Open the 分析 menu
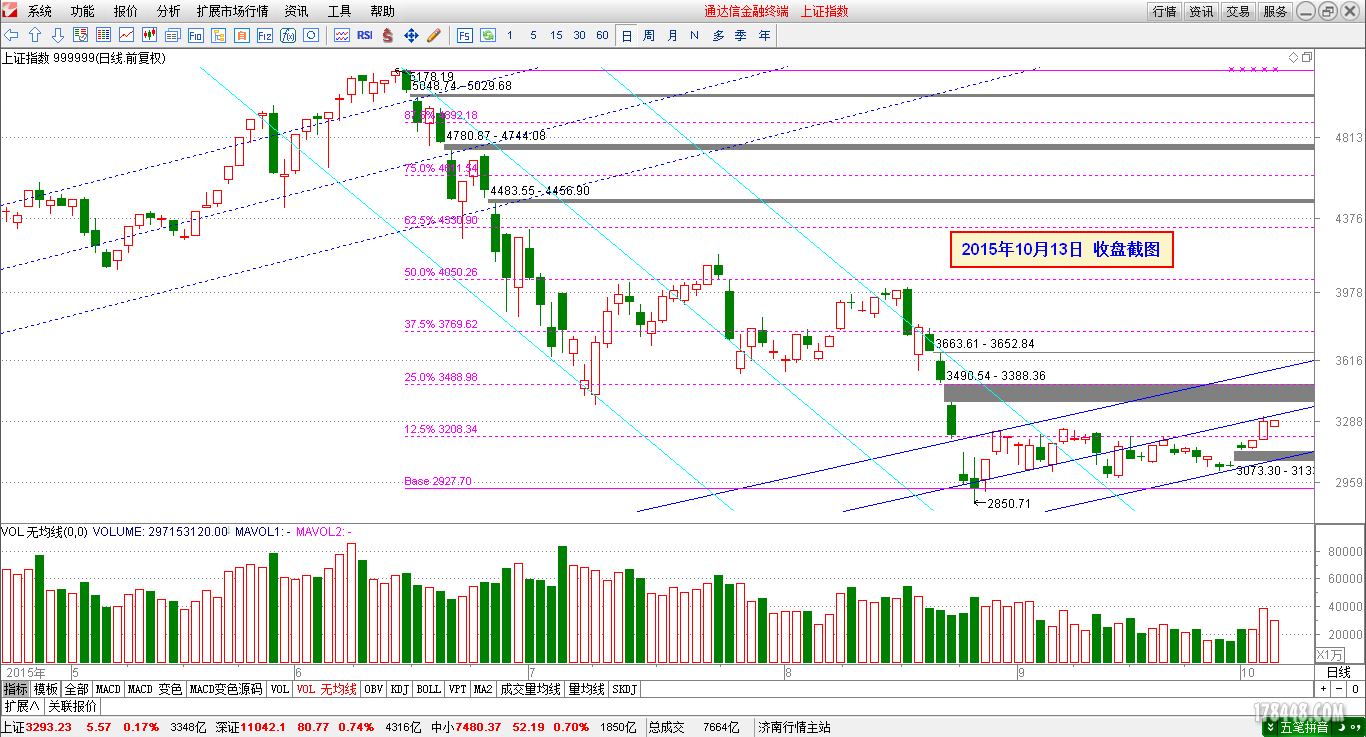Image resolution: width=1366 pixels, height=737 pixels. click(169, 11)
